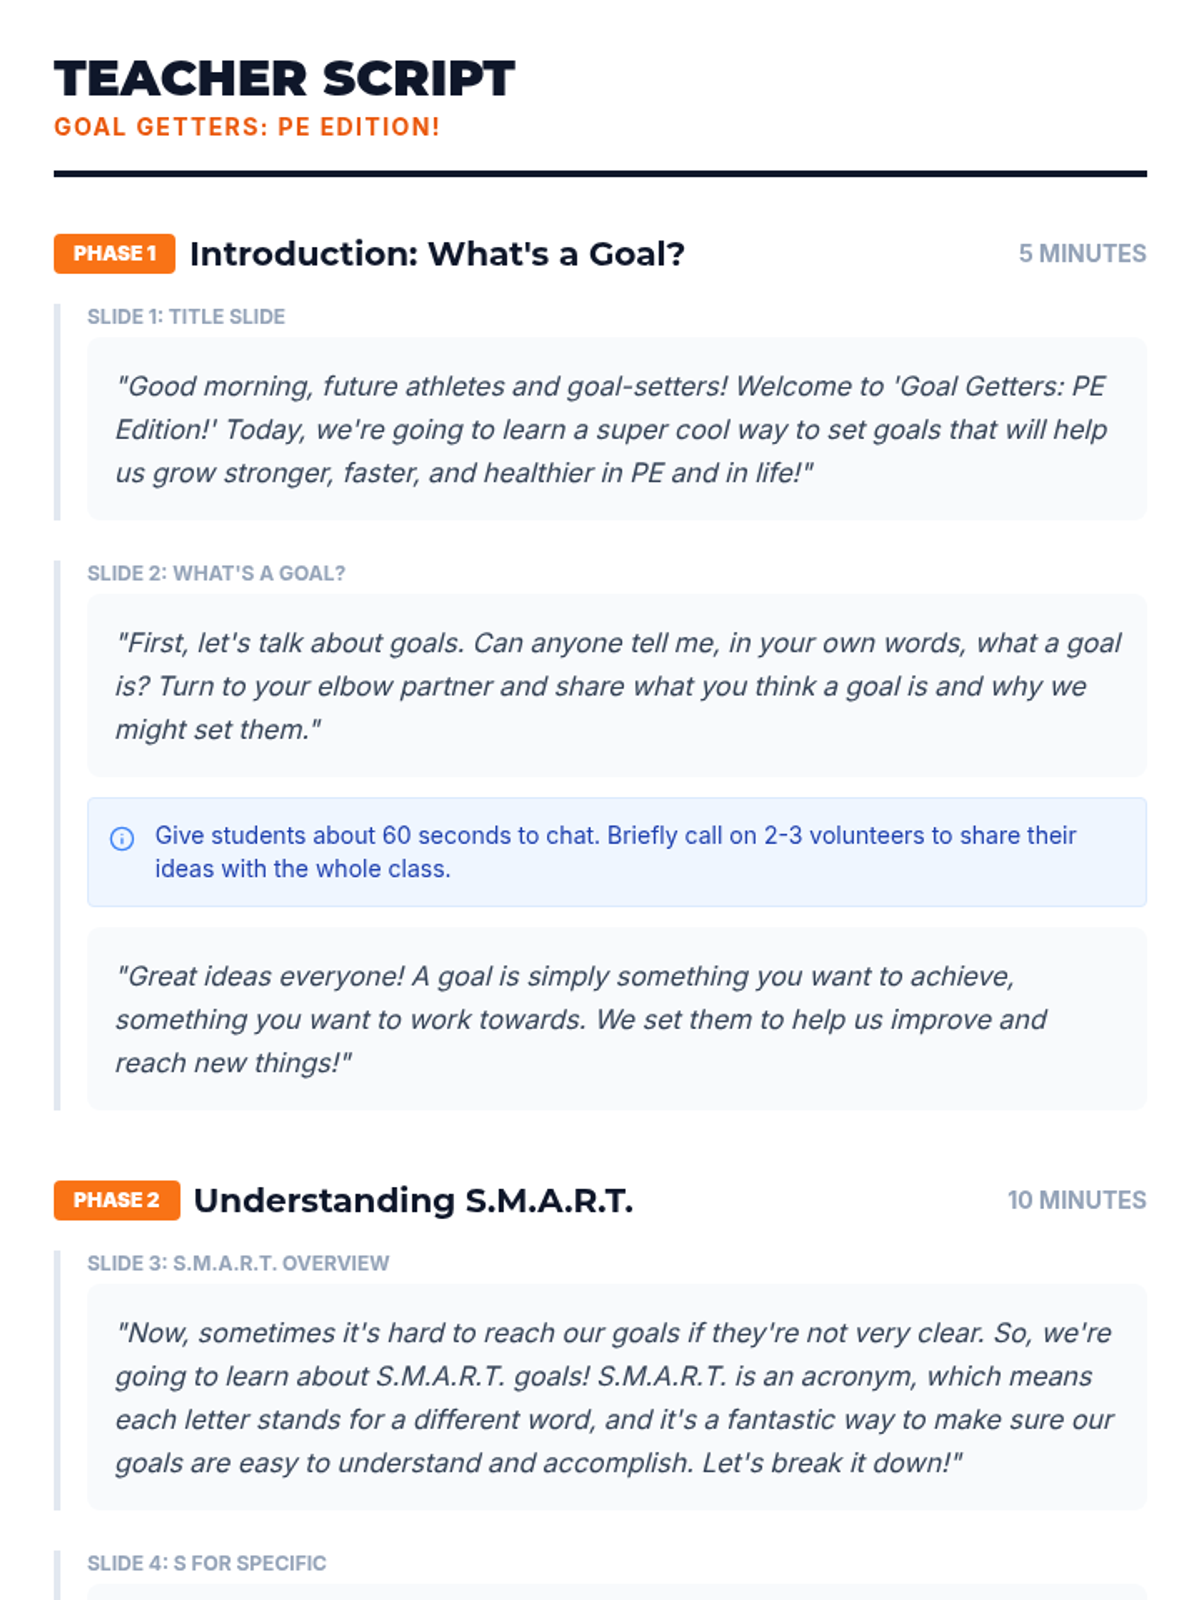
Task: Click the Good morning, future athletes script box
Action: (x=616, y=429)
